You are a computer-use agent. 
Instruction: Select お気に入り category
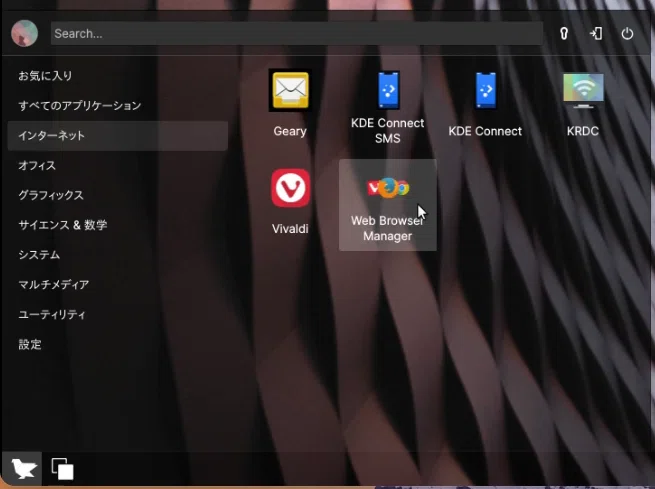click(118, 76)
